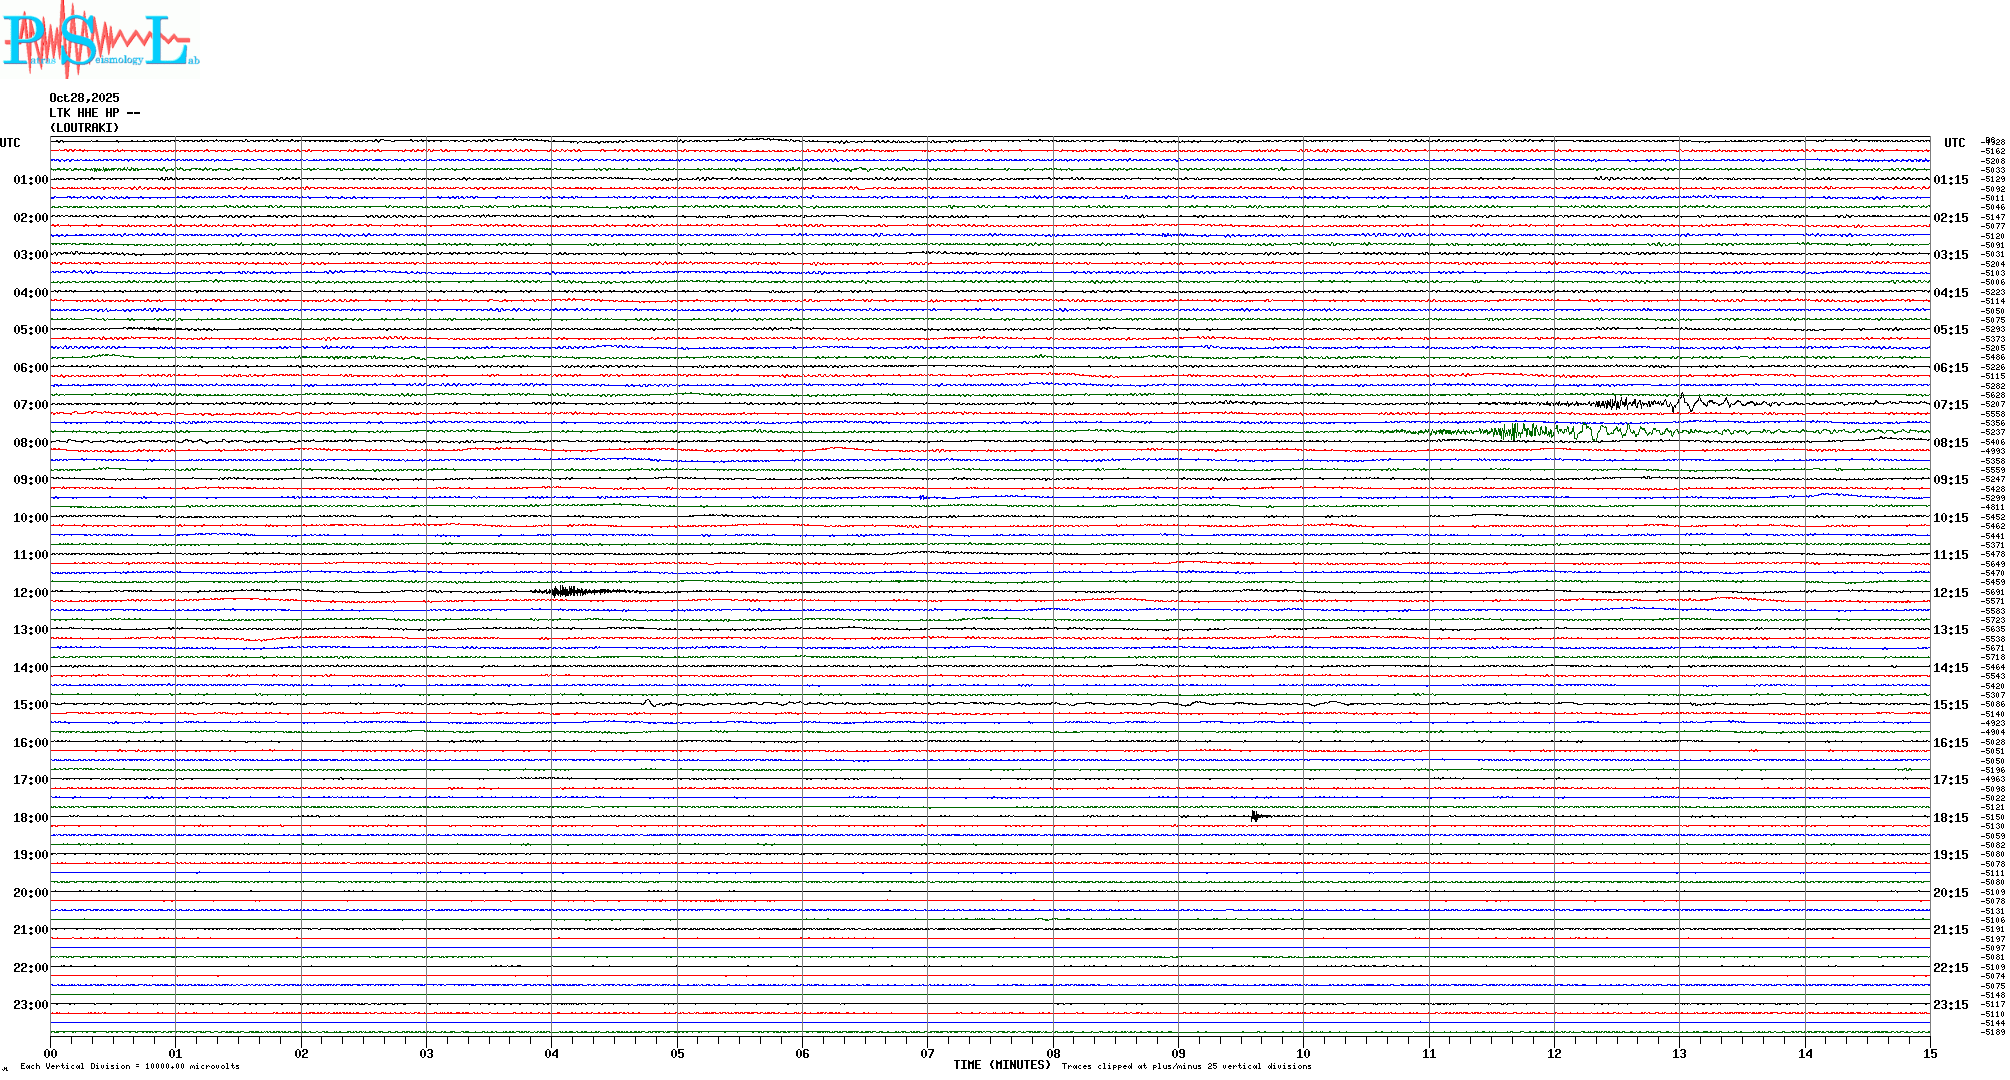Click the UTC label at top left
The image size is (2010, 1080).
click(10, 143)
